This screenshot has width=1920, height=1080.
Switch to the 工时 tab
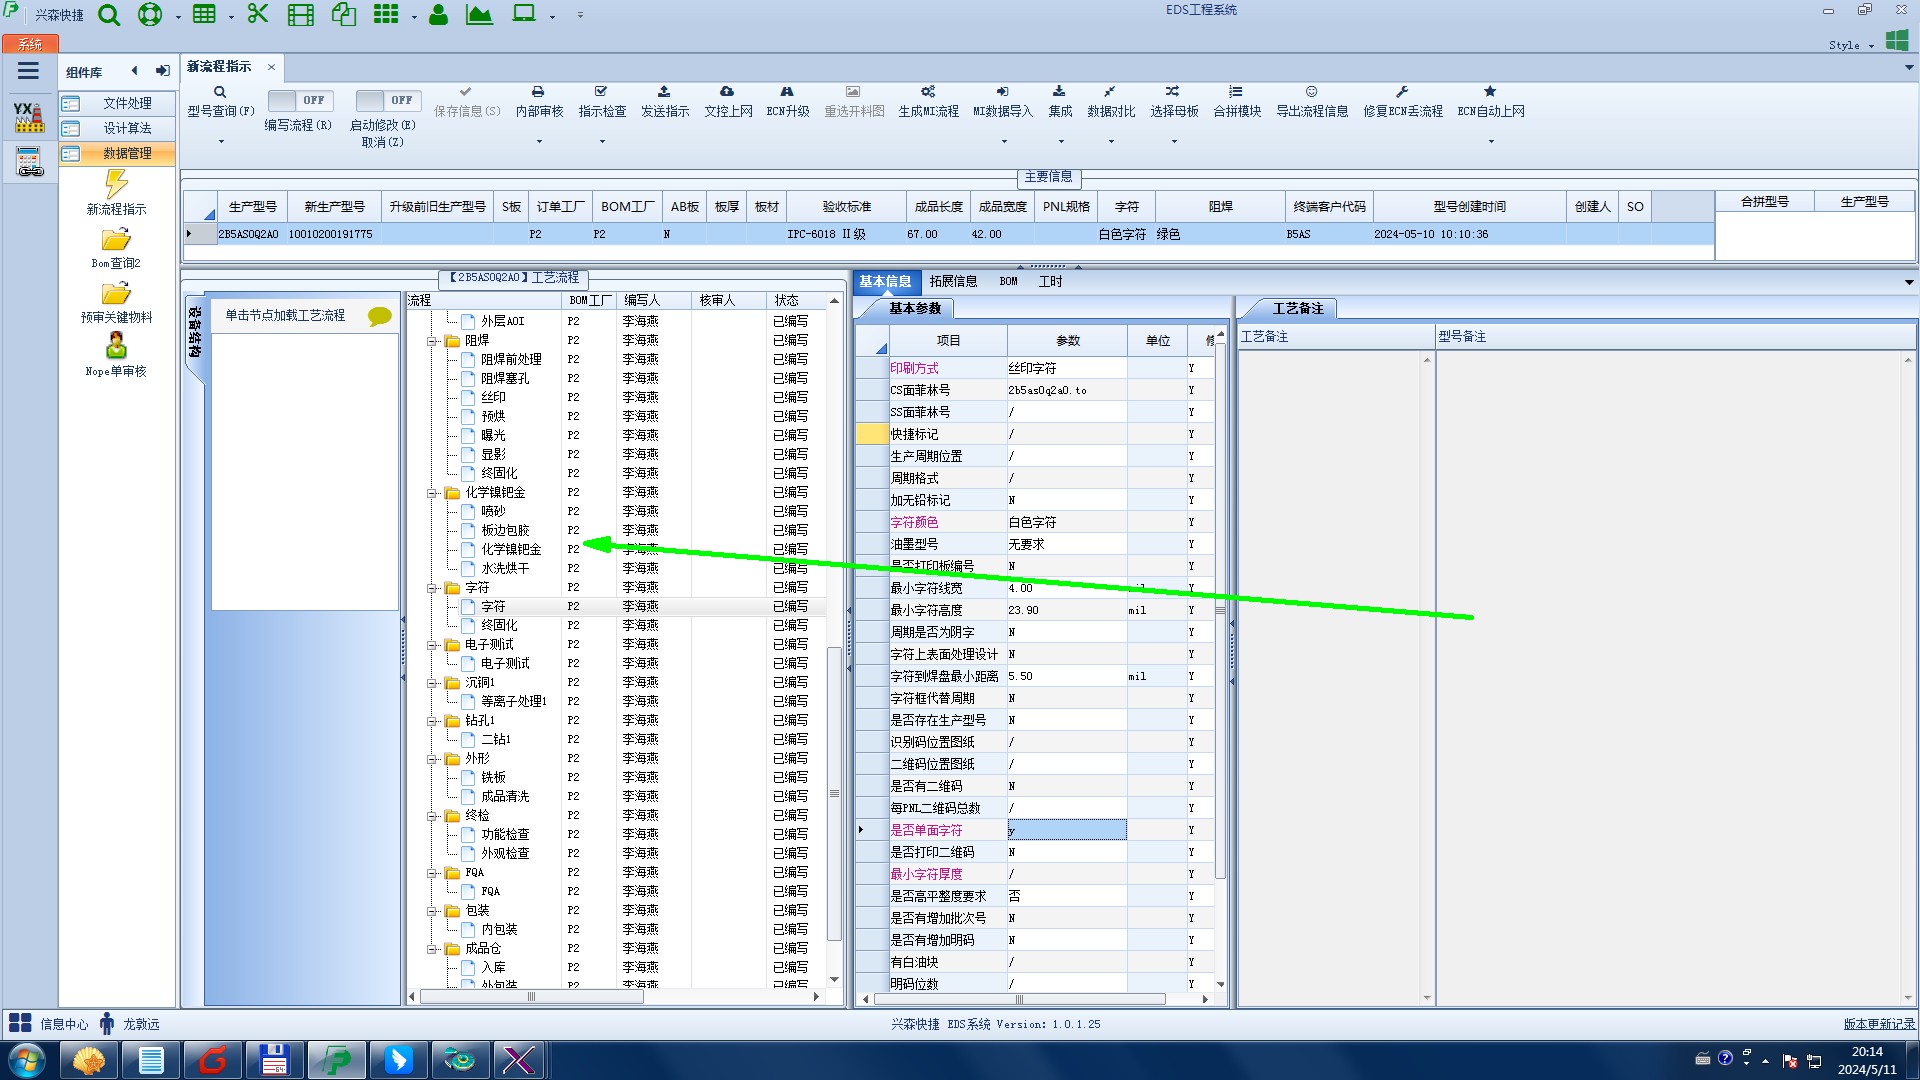(1050, 282)
